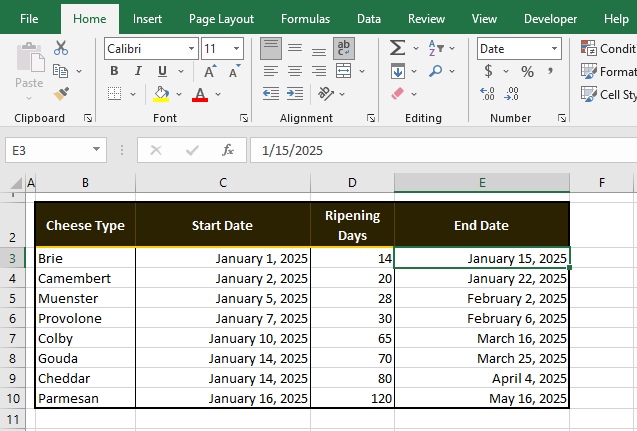
Task: Open Find & Select magnifier
Action: 436,71
